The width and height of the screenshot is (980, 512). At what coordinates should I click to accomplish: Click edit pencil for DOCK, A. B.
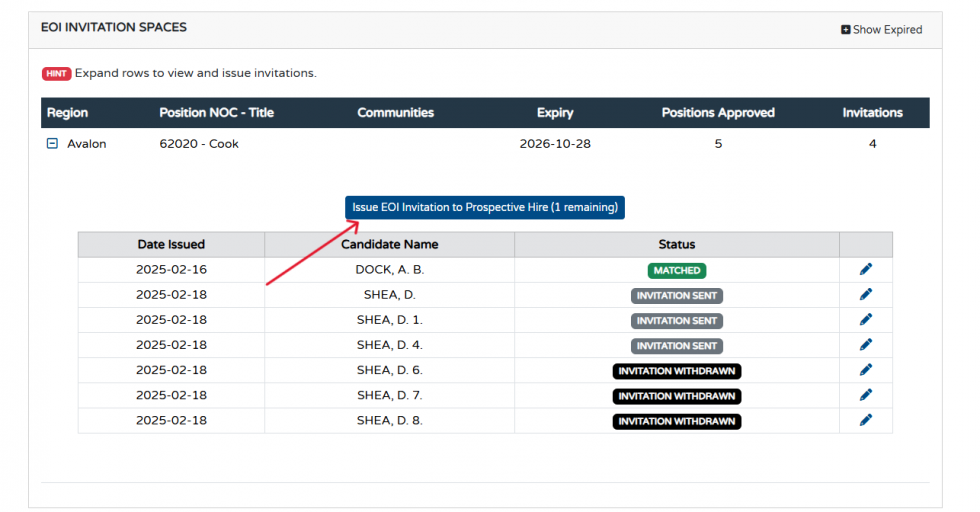865,269
